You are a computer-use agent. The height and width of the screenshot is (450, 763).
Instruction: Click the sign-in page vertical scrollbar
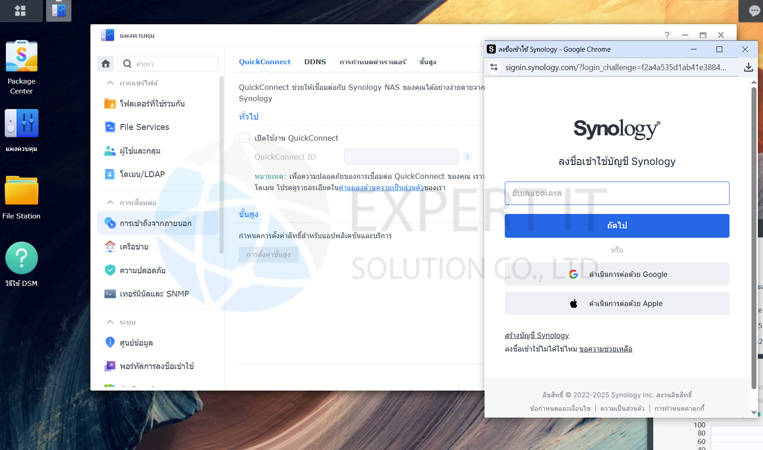point(754,238)
